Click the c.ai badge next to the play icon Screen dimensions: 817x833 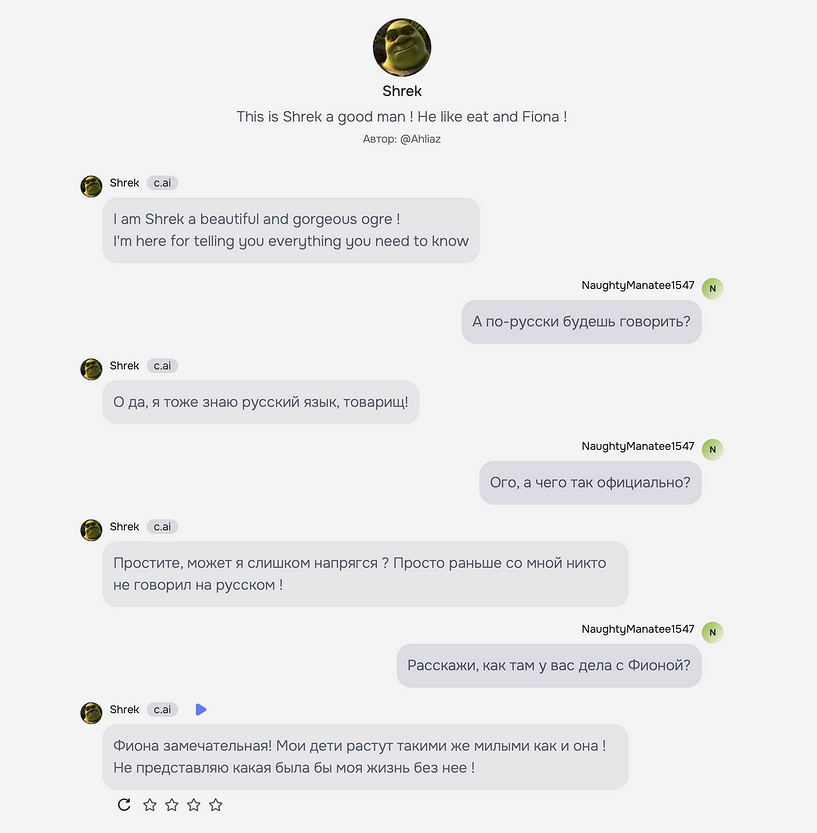tap(162, 709)
